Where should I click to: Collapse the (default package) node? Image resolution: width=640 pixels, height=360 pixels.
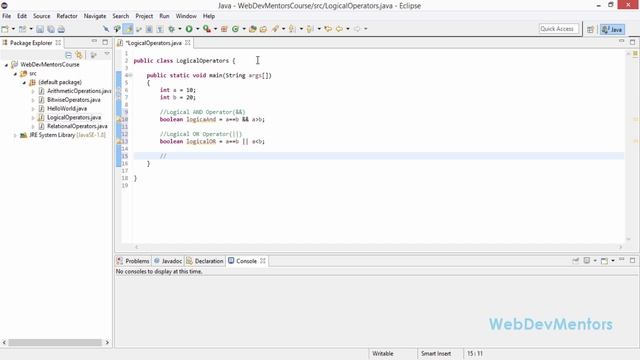(24, 82)
